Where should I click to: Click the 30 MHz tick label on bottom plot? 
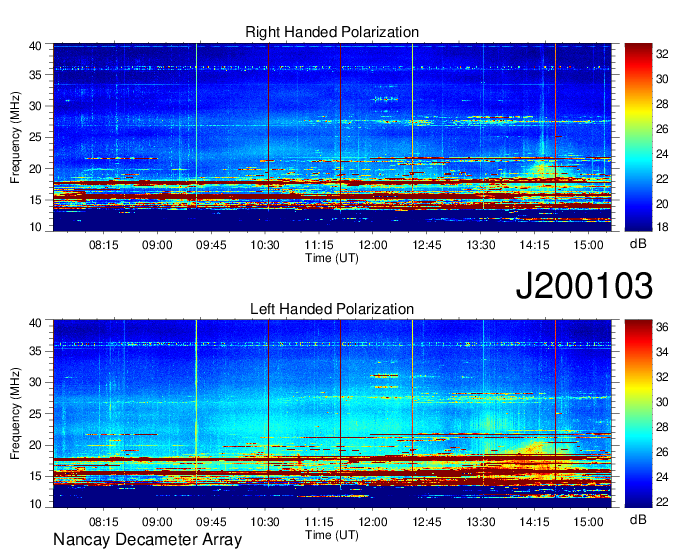[x=35, y=382]
